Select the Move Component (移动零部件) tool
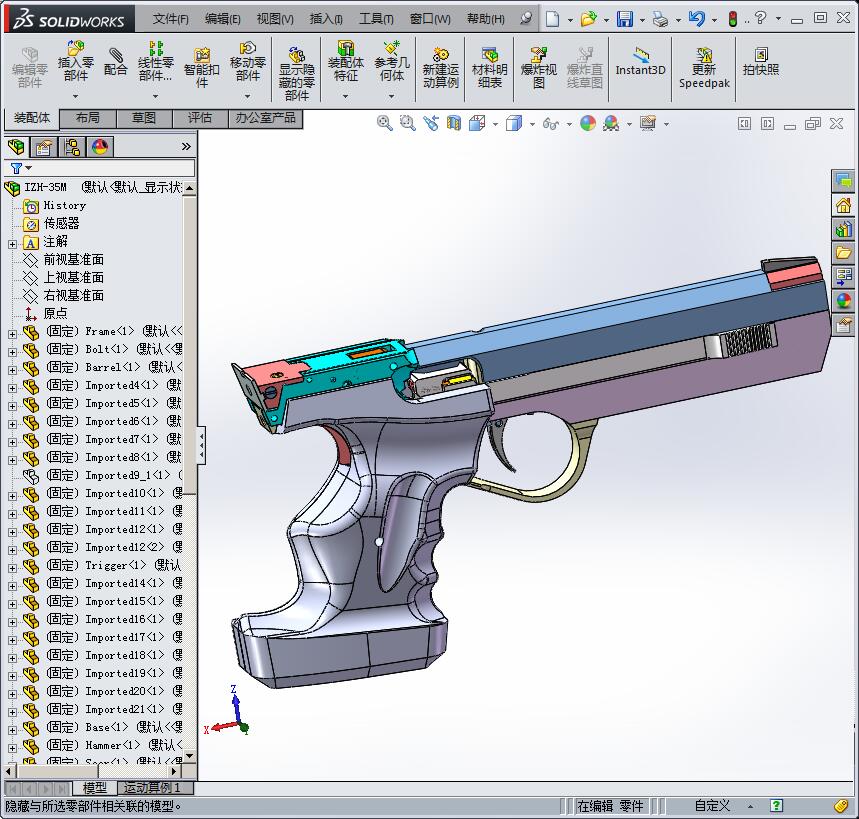 coord(248,61)
